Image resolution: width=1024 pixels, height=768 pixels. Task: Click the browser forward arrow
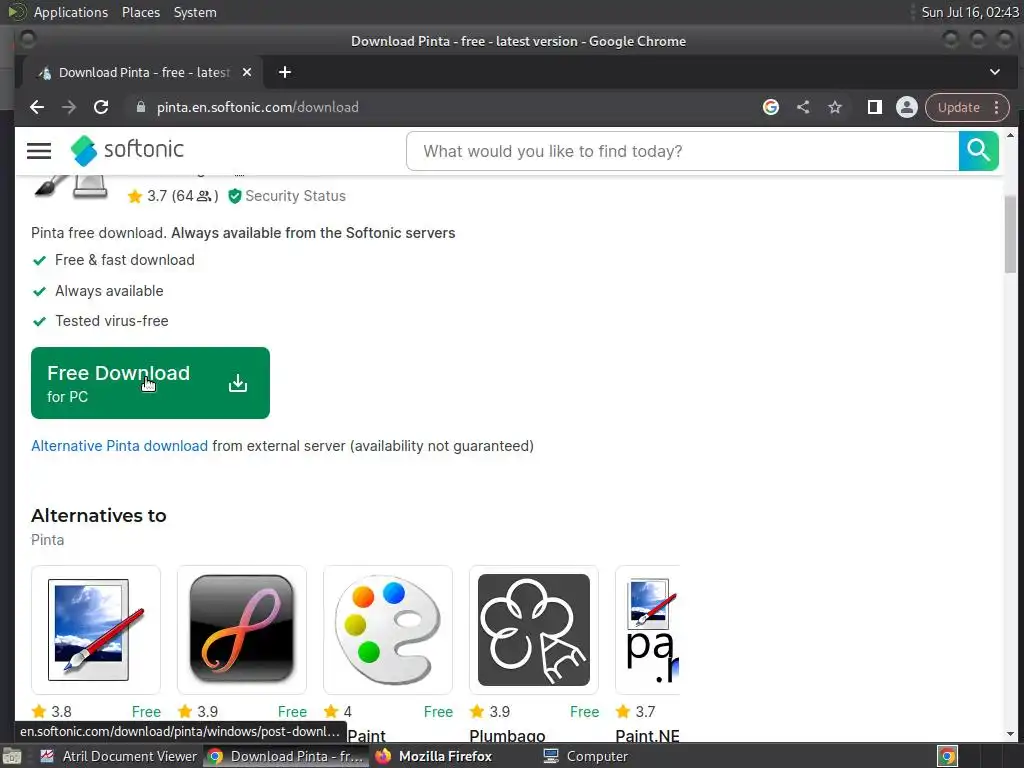pyautogui.click(x=69, y=107)
